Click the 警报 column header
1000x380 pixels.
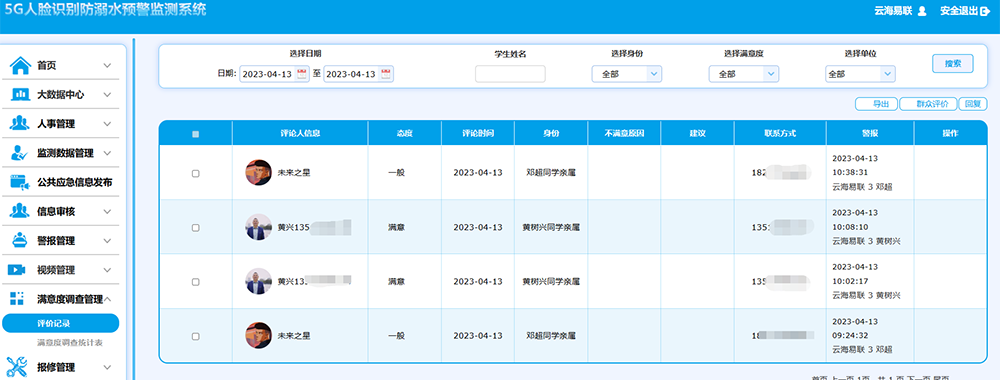pyautogui.click(x=870, y=134)
